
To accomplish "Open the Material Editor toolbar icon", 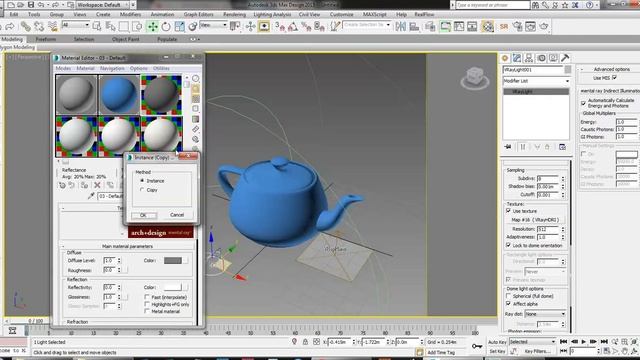I will point(487,27).
